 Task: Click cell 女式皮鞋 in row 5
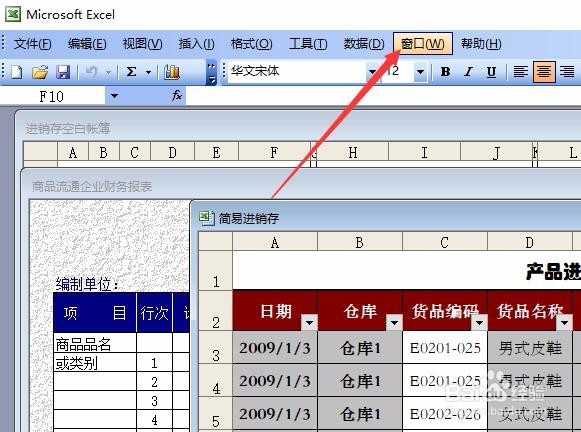[x=530, y=413]
